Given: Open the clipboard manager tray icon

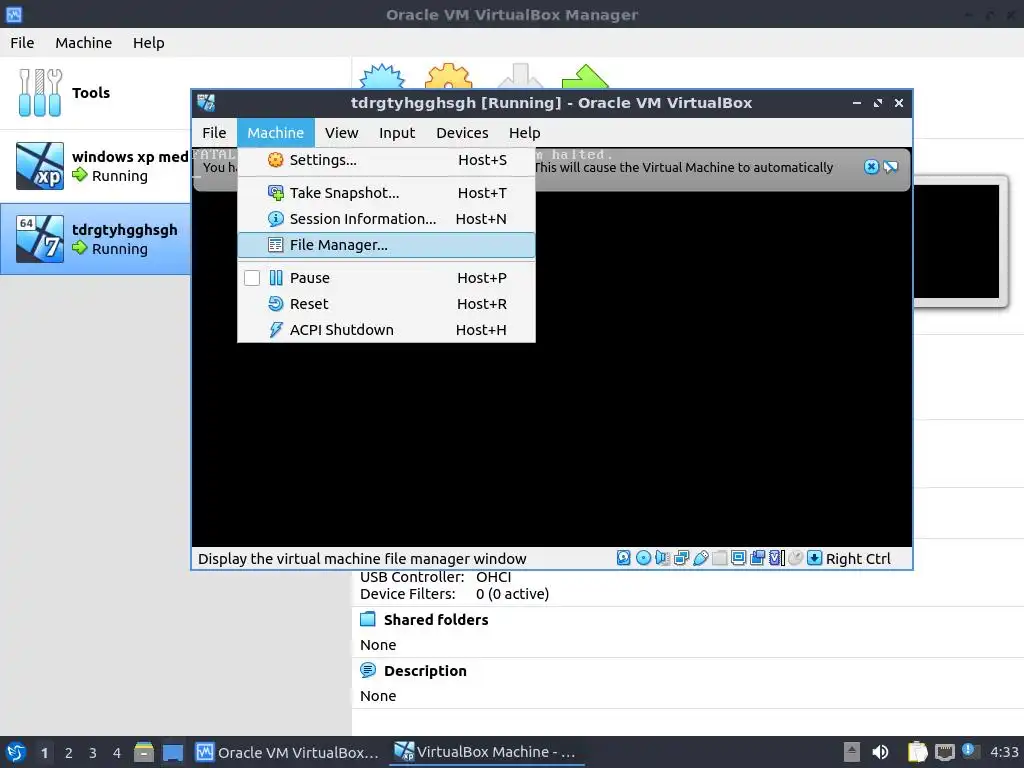Looking at the screenshot, I should 917,752.
